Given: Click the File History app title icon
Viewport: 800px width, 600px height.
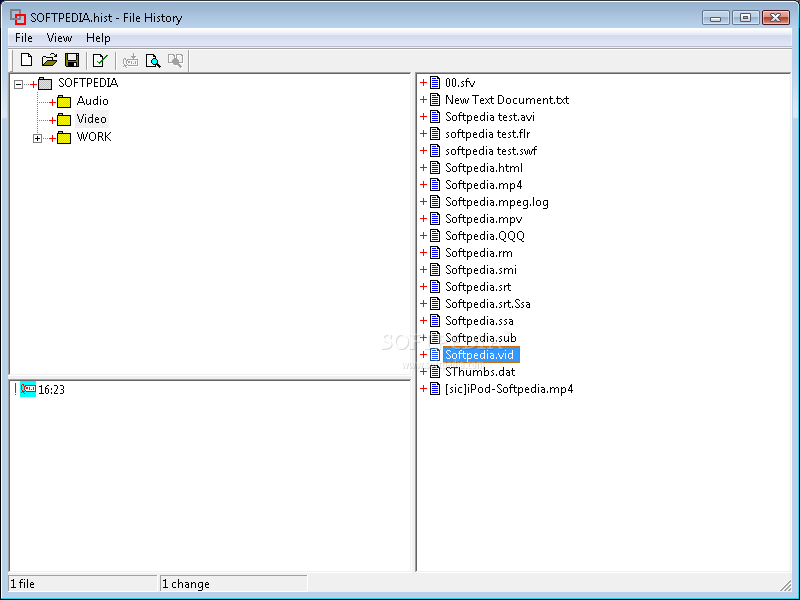Looking at the screenshot, I should 18,17.
